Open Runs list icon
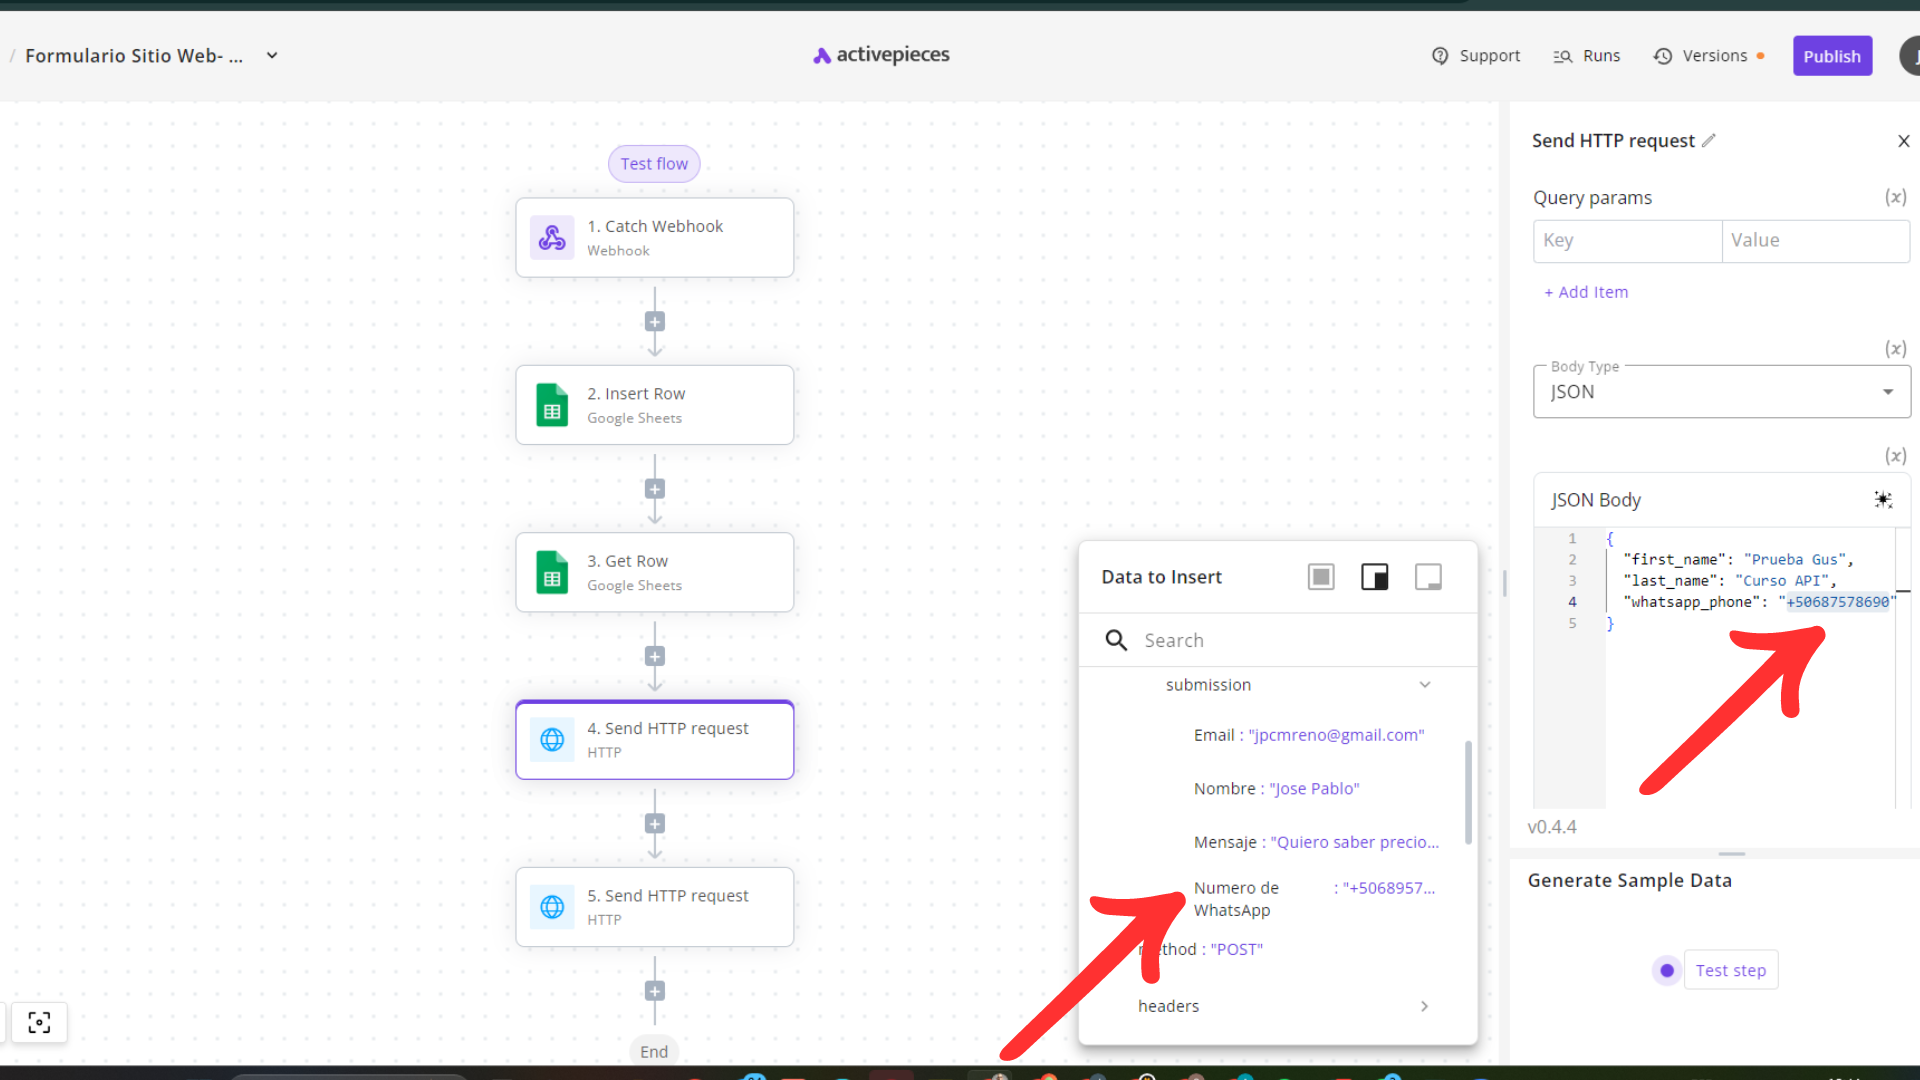1920x1080 pixels. tap(1562, 56)
